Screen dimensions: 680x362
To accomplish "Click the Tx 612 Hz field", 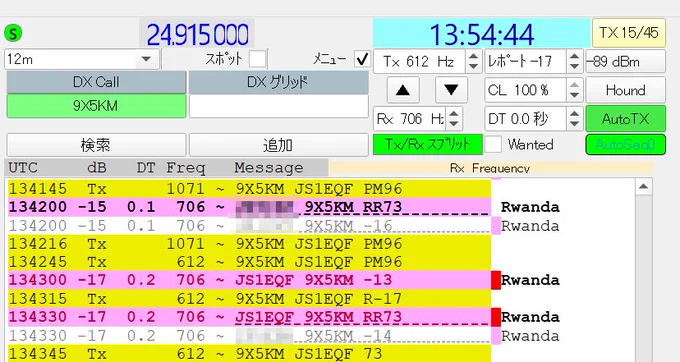I will coord(420,61).
